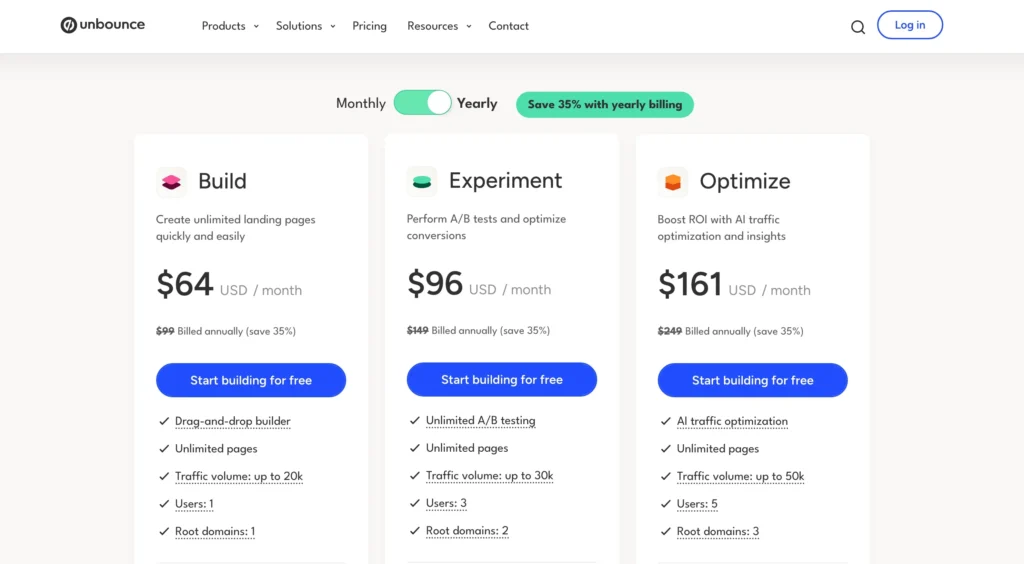Open the Contact page
1024x564 pixels.
[x=508, y=26]
